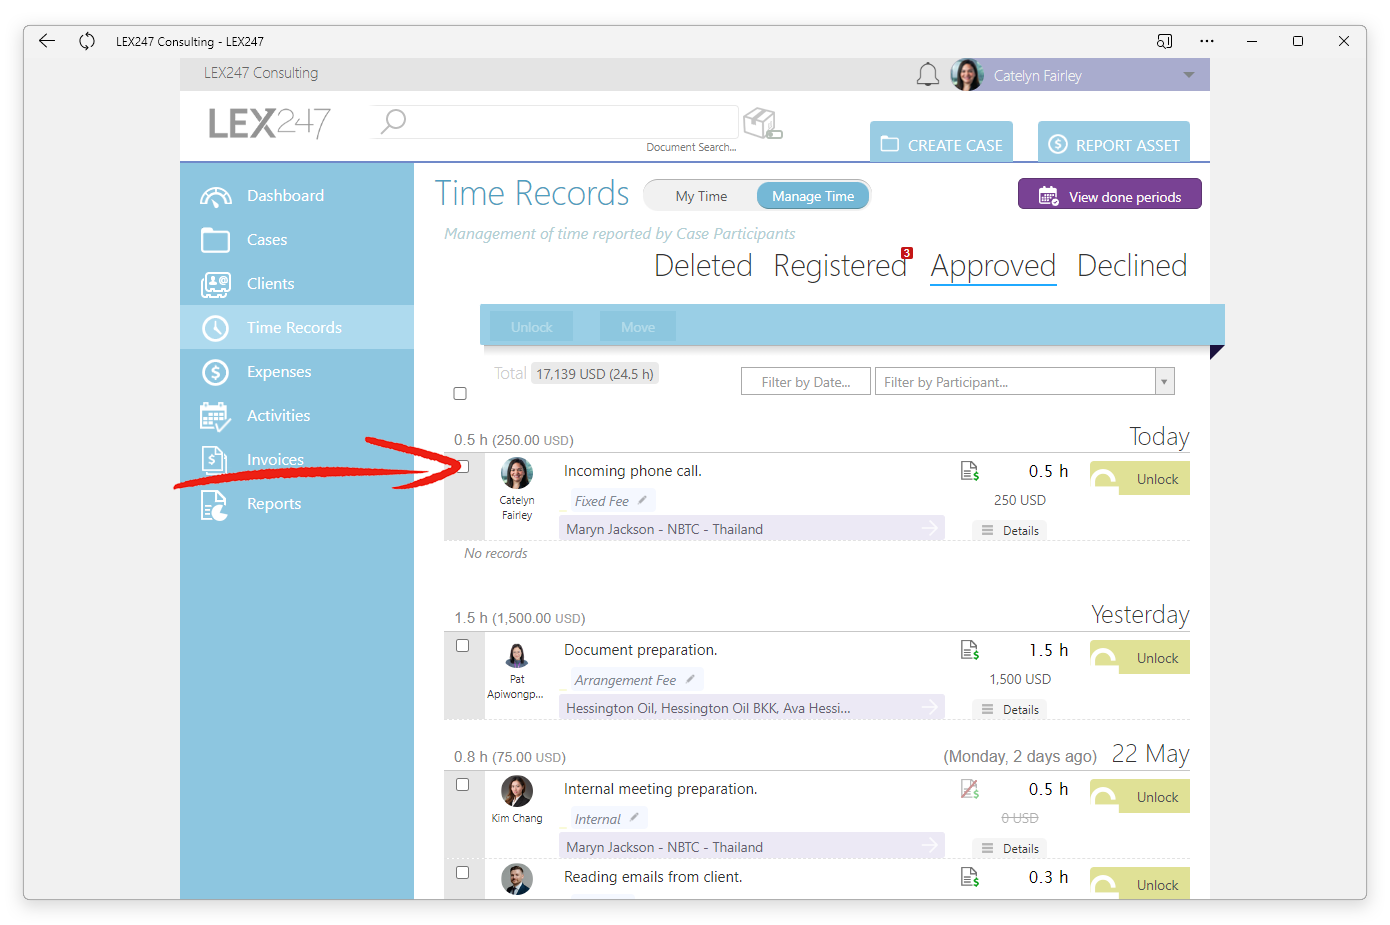Check the Reading emails from client record

tap(463, 873)
